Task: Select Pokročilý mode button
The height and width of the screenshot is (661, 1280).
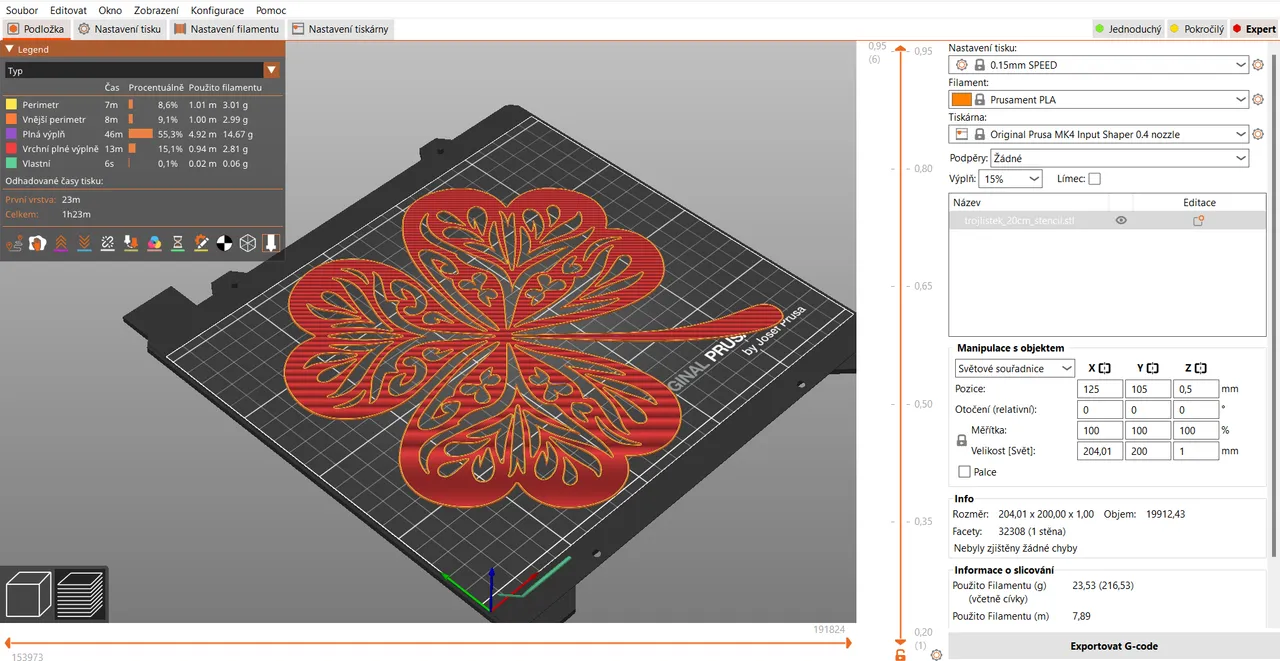Action: click(x=1196, y=29)
